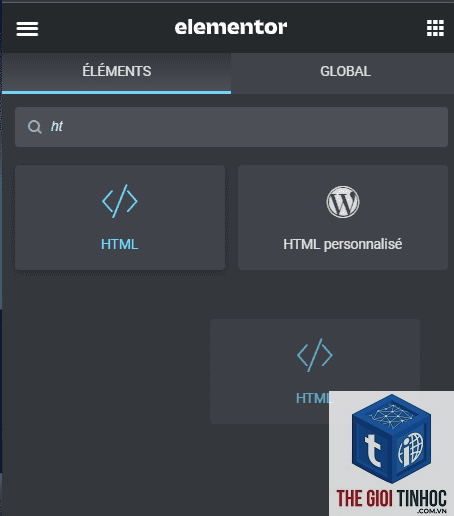Select the HTML personnalisé WordPress widget
Image resolution: width=454 pixels, height=516 pixels.
click(x=343, y=217)
